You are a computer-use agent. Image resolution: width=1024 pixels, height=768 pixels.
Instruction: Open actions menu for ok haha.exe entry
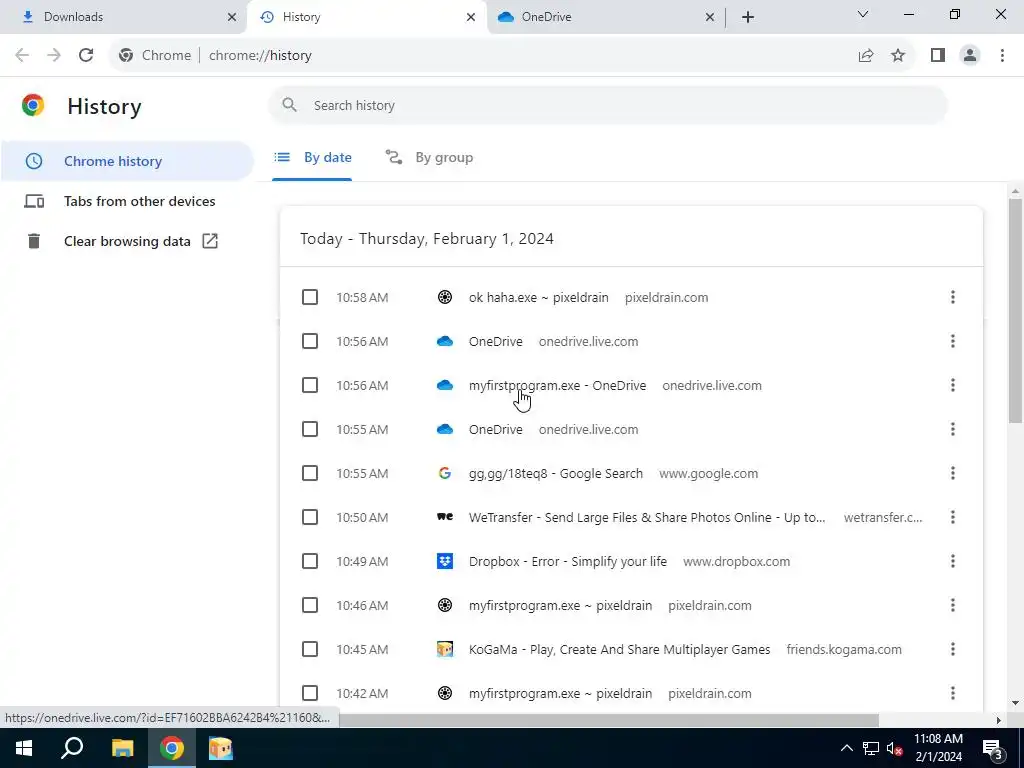pyautogui.click(x=953, y=297)
